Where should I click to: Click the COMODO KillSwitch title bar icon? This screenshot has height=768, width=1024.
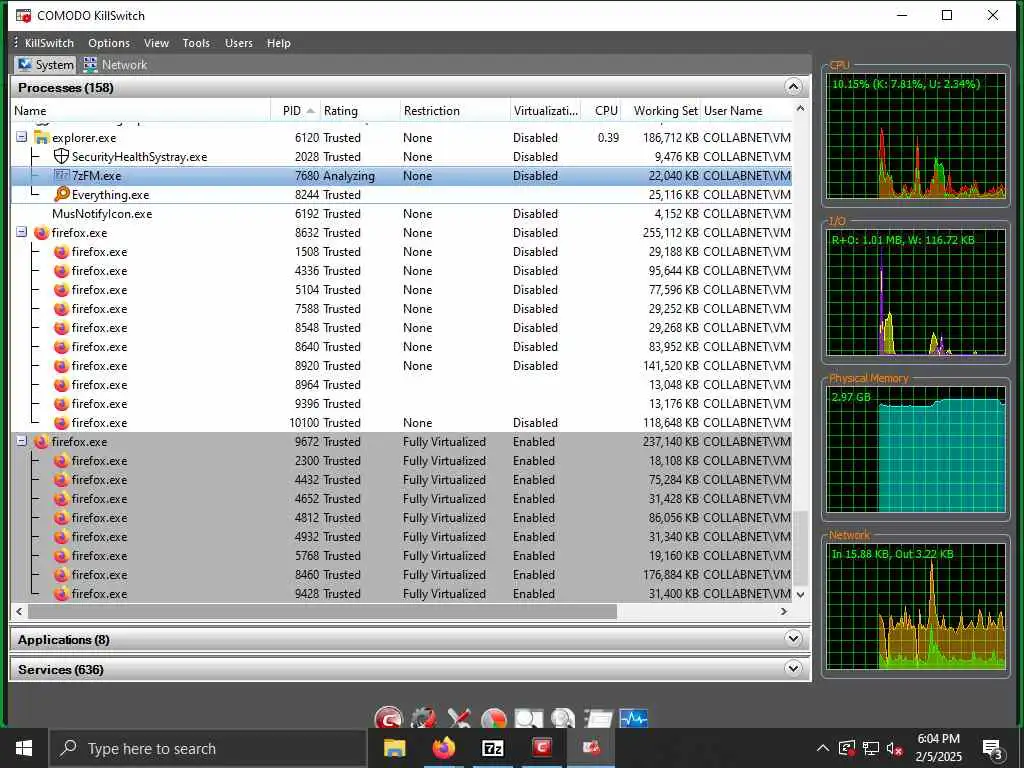tap(24, 15)
